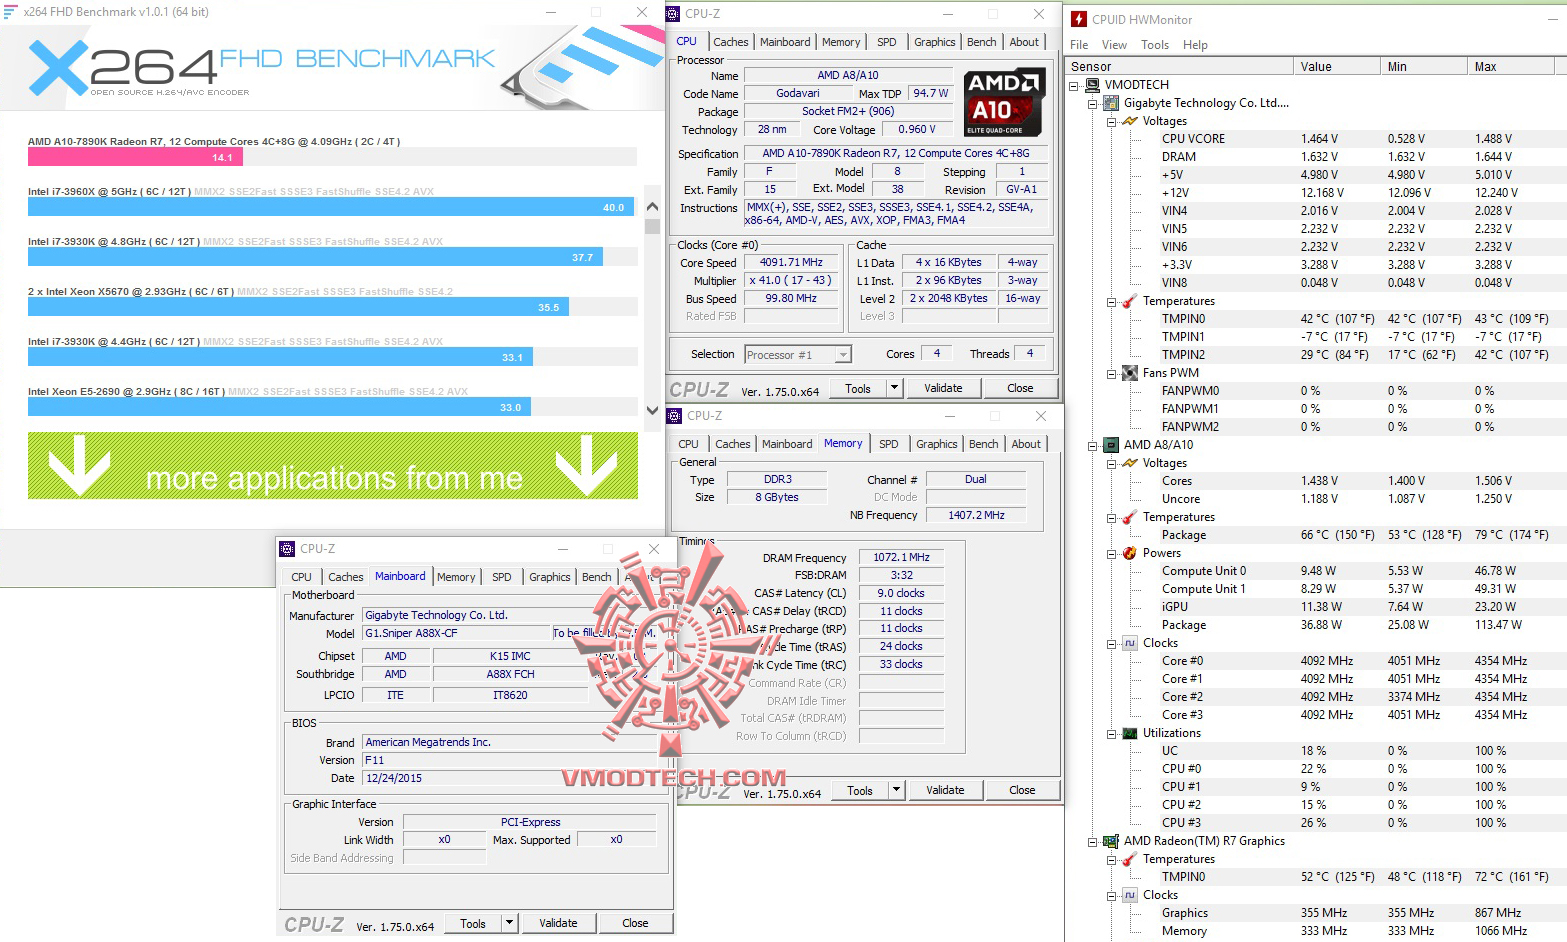Image resolution: width=1567 pixels, height=942 pixels.
Task: Click Close in the CPU-Z Mainboard window
Action: 635,923
